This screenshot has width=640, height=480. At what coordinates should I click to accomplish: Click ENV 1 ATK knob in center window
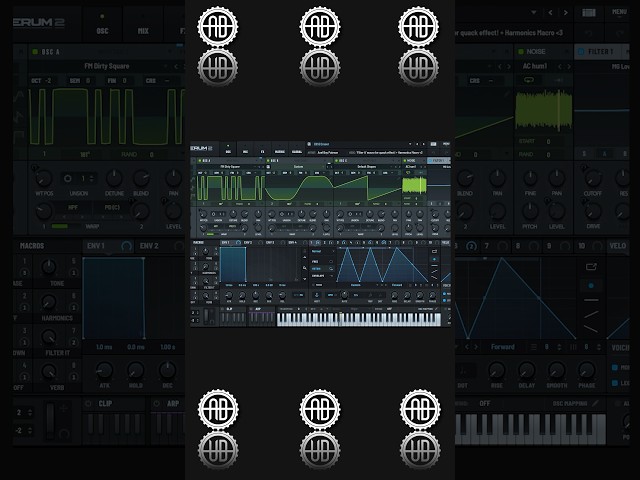point(229,295)
